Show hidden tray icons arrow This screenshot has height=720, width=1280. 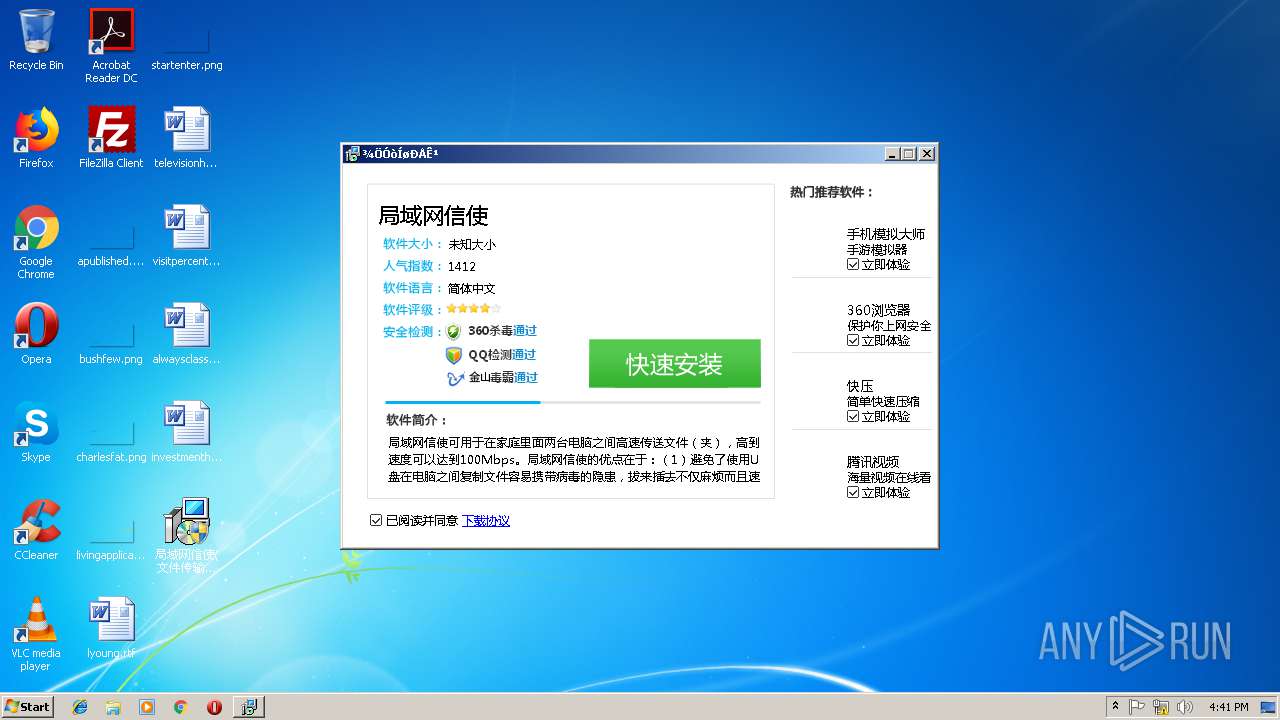1115,707
